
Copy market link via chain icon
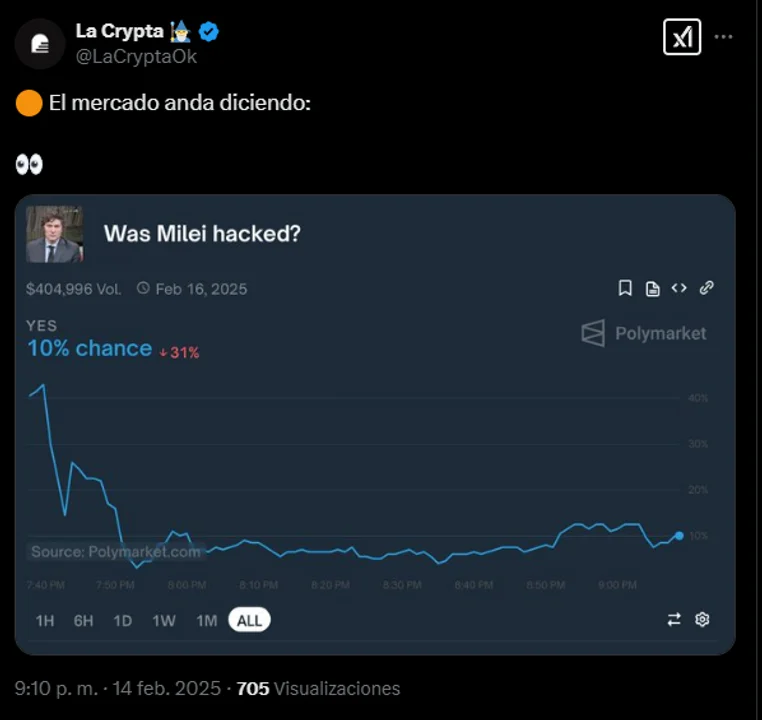click(706, 288)
